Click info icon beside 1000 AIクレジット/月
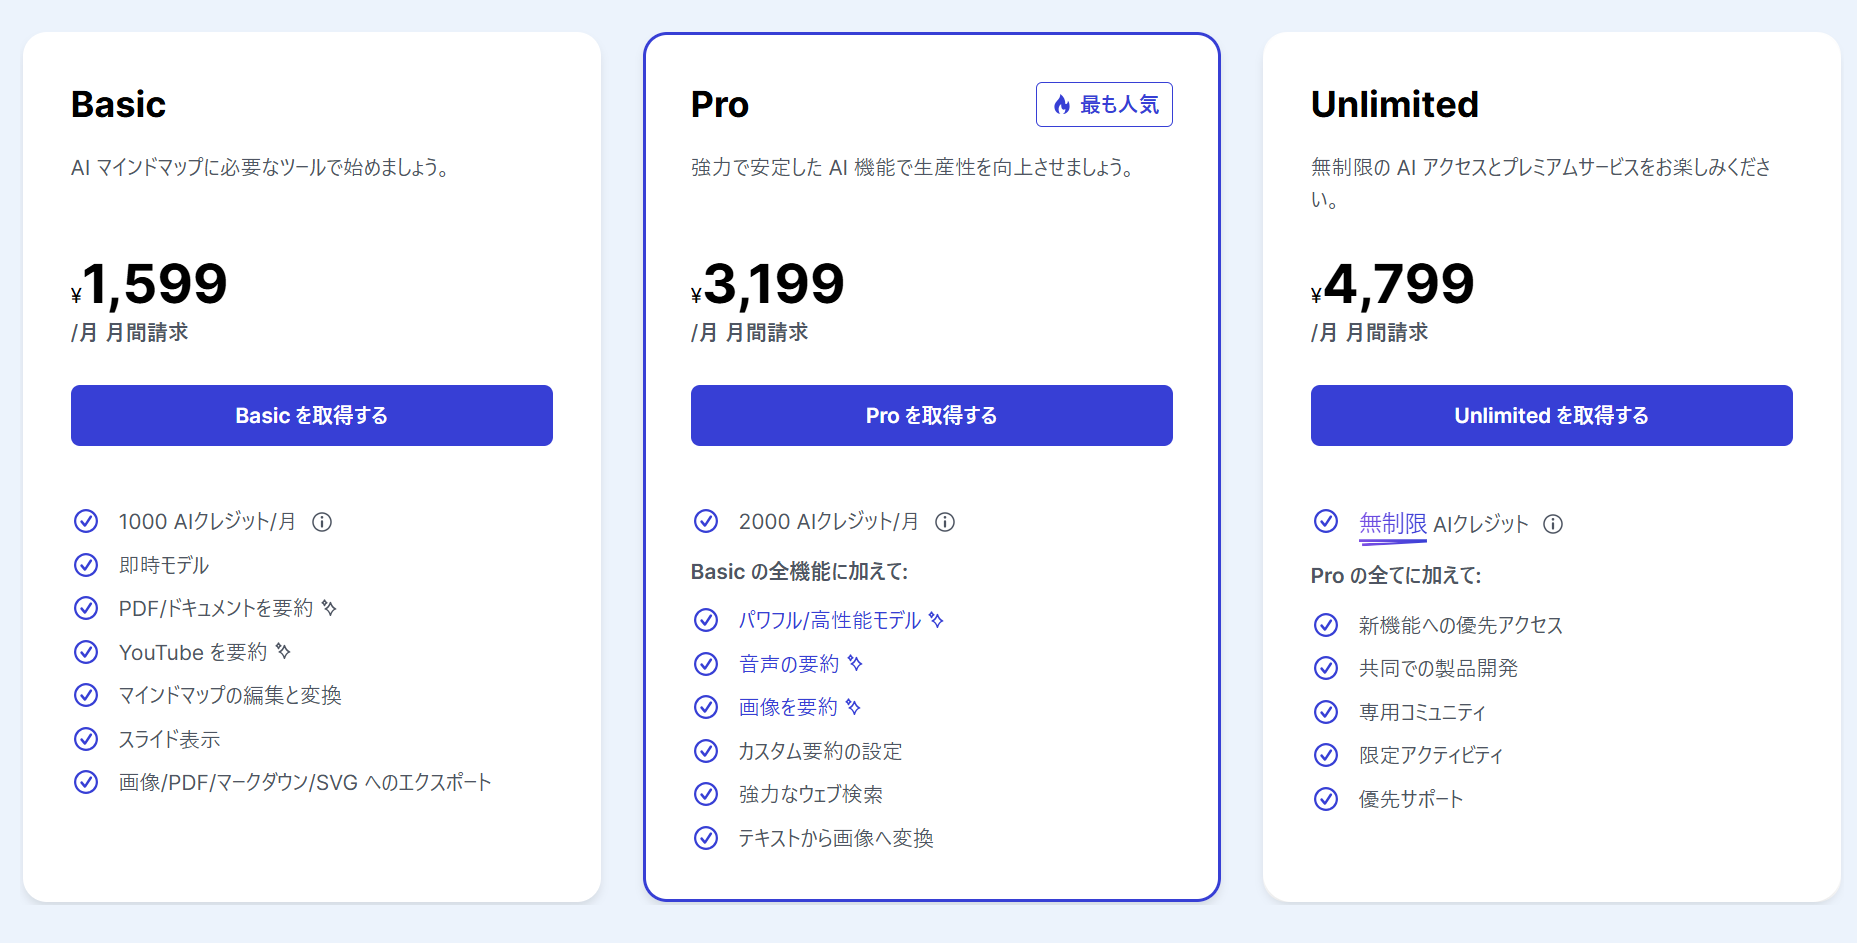This screenshot has height=943, width=1857. pyautogui.click(x=322, y=522)
